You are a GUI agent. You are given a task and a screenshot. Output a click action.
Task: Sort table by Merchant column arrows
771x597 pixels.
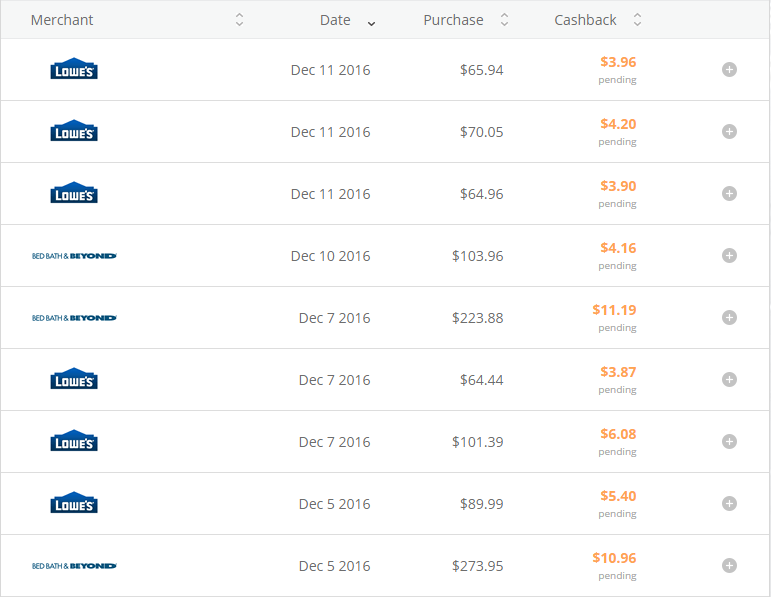[x=239, y=20]
